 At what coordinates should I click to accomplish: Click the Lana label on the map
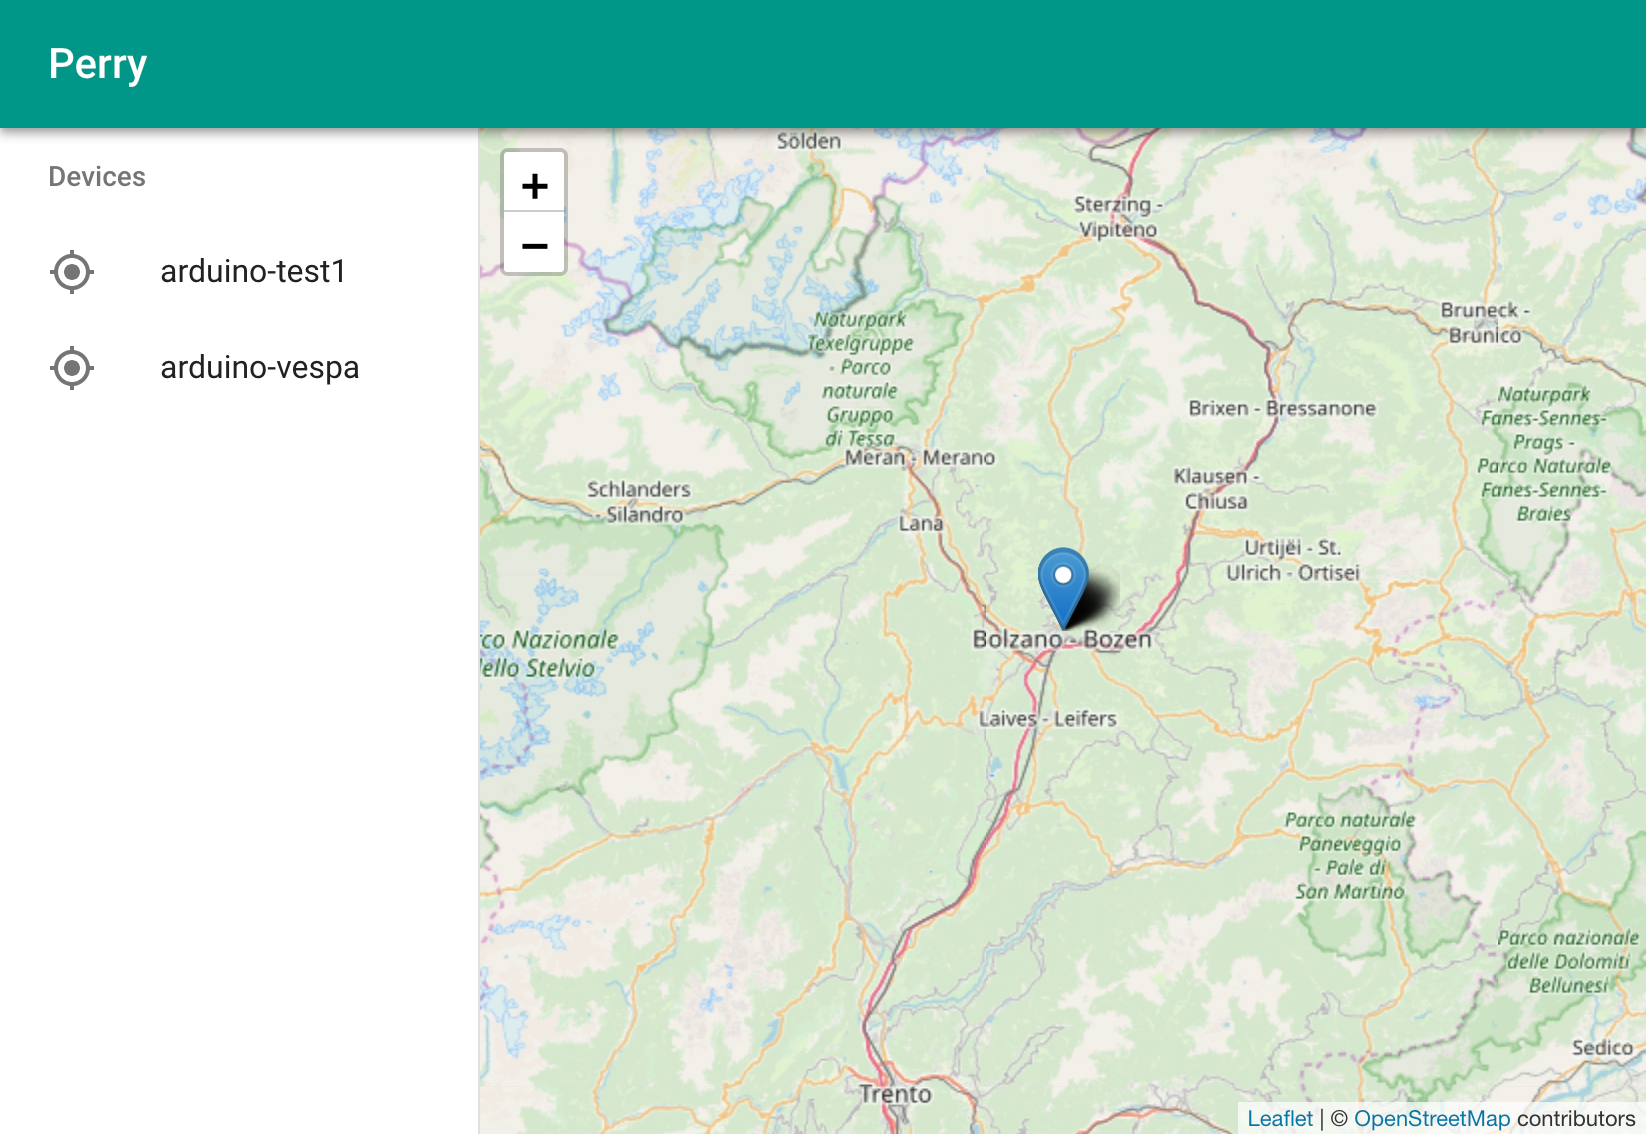921,523
